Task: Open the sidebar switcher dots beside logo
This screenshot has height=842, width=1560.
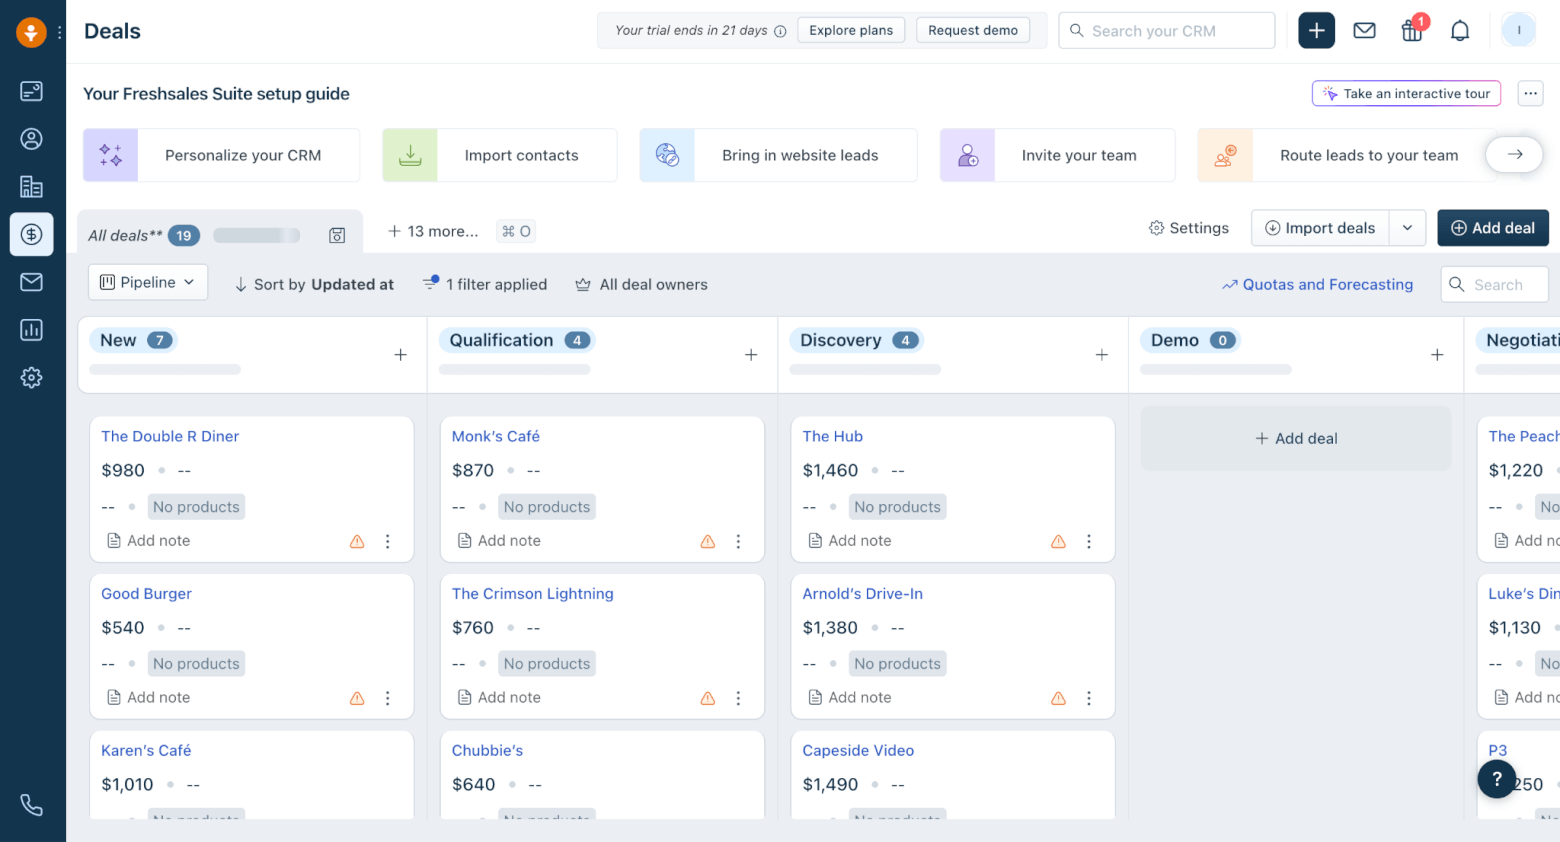Action: [60, 32]
